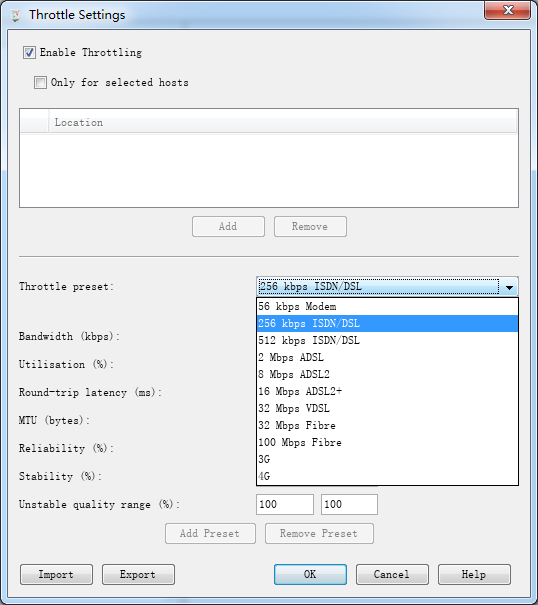Click the Add host button
Viewport: 538px width, 605px height.
(x=228, y=226)
